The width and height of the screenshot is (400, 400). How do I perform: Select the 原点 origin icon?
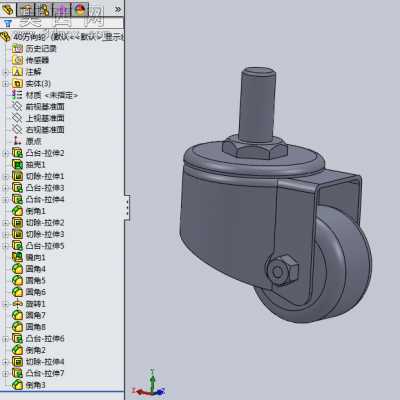pyautogui.click(x=17, y=141)
